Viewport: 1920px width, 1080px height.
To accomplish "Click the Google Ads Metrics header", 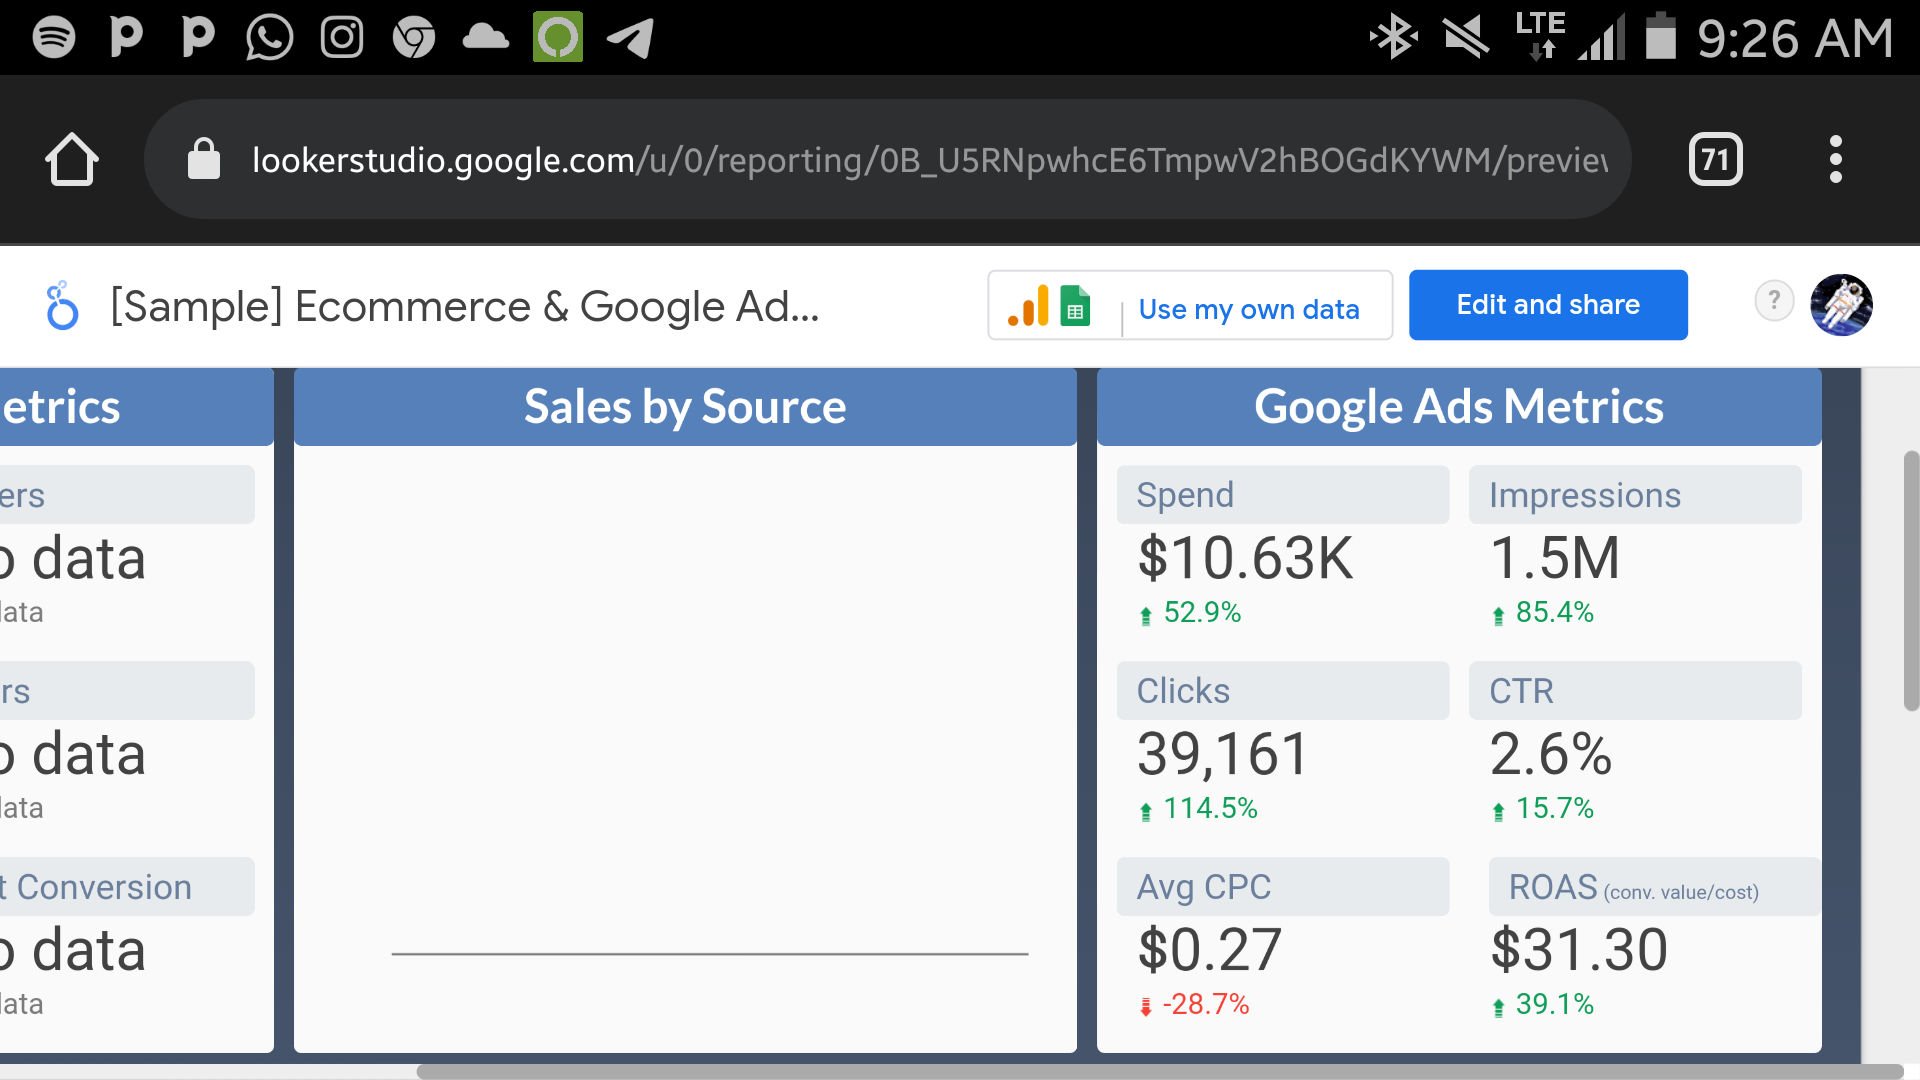I will click(1459, 407).
